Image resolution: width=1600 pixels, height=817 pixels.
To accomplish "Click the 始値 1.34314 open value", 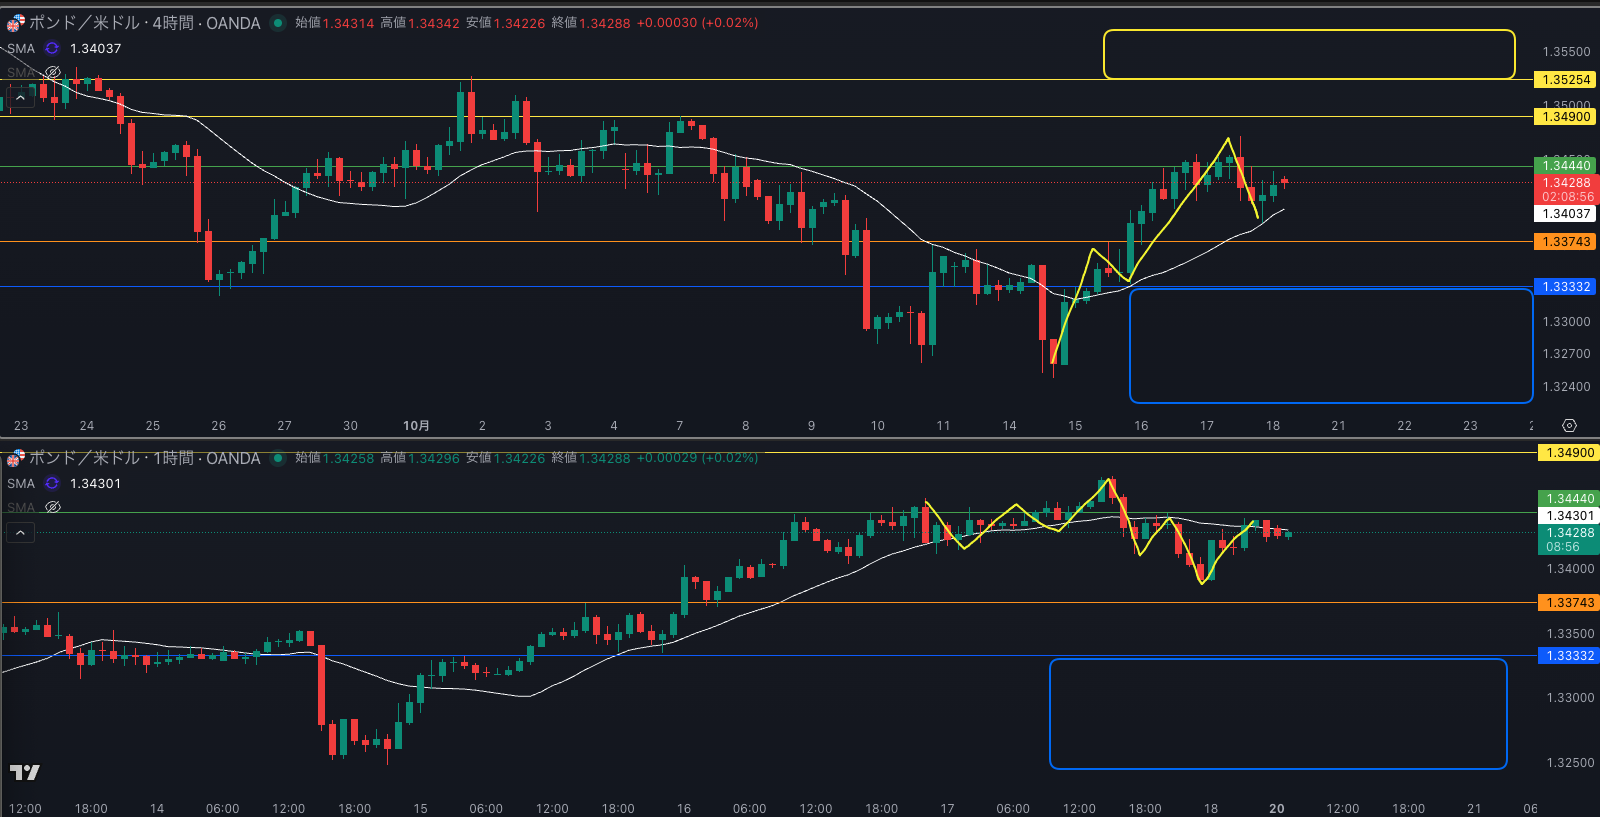I will coord(334,23).
